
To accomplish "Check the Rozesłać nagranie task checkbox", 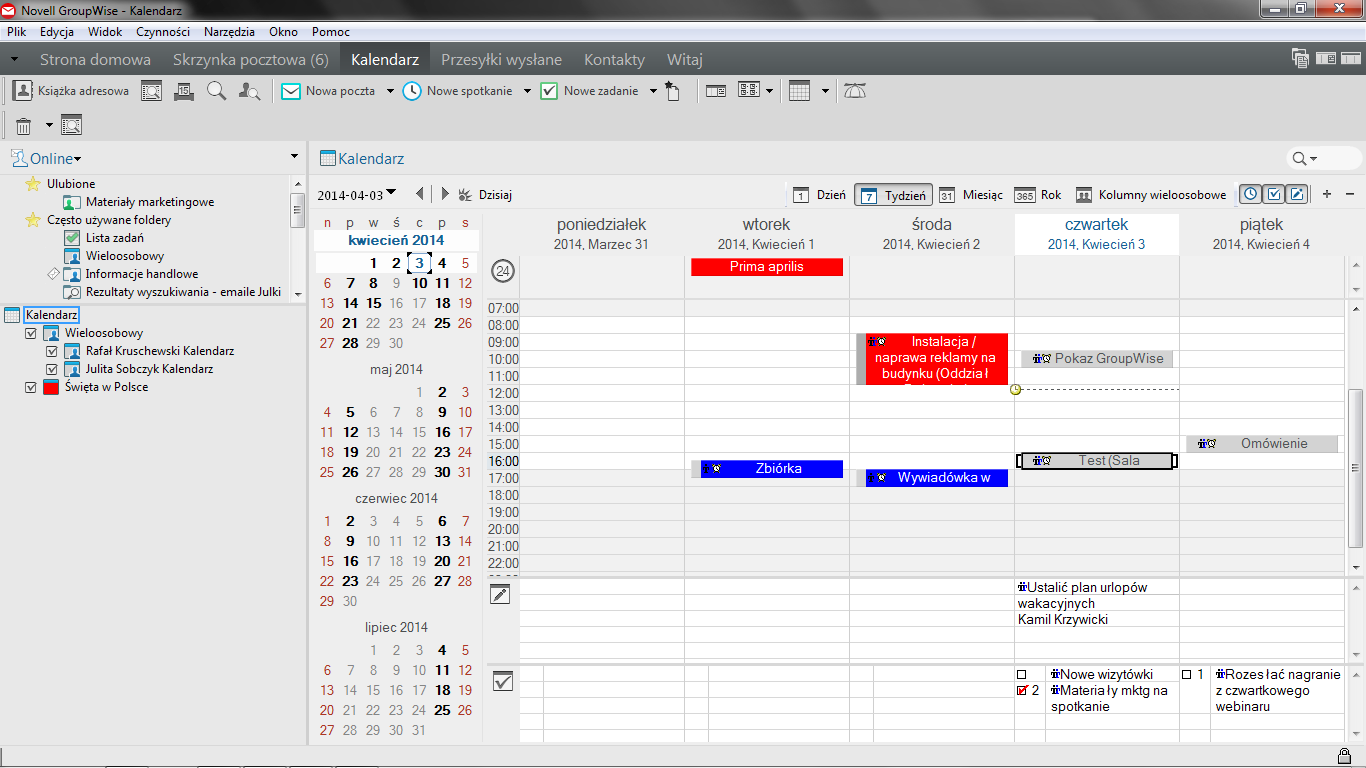I will click(x=1186, y=675).
